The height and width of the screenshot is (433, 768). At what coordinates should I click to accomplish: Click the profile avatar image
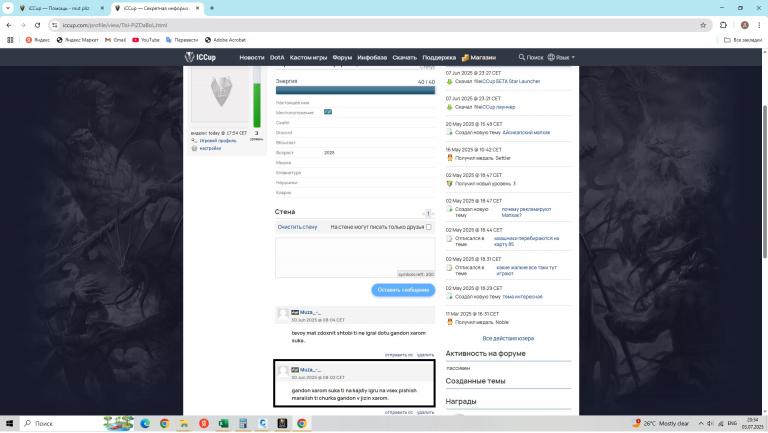pyautogui.click(x=220, y=95)
